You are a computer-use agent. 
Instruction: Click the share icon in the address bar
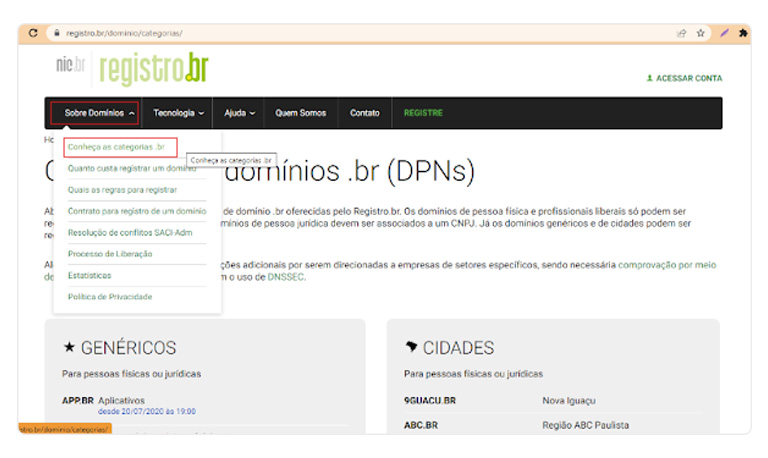(682, 33)
